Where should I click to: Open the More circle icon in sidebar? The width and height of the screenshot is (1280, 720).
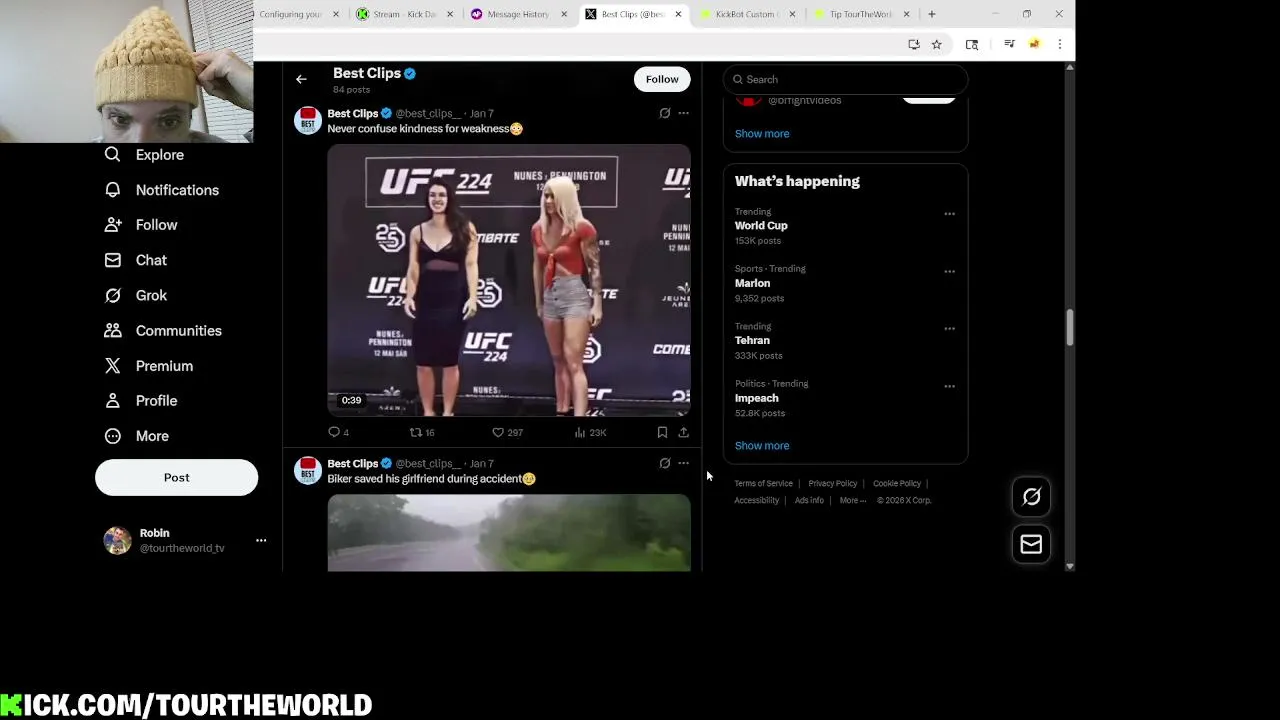(113, 436)
